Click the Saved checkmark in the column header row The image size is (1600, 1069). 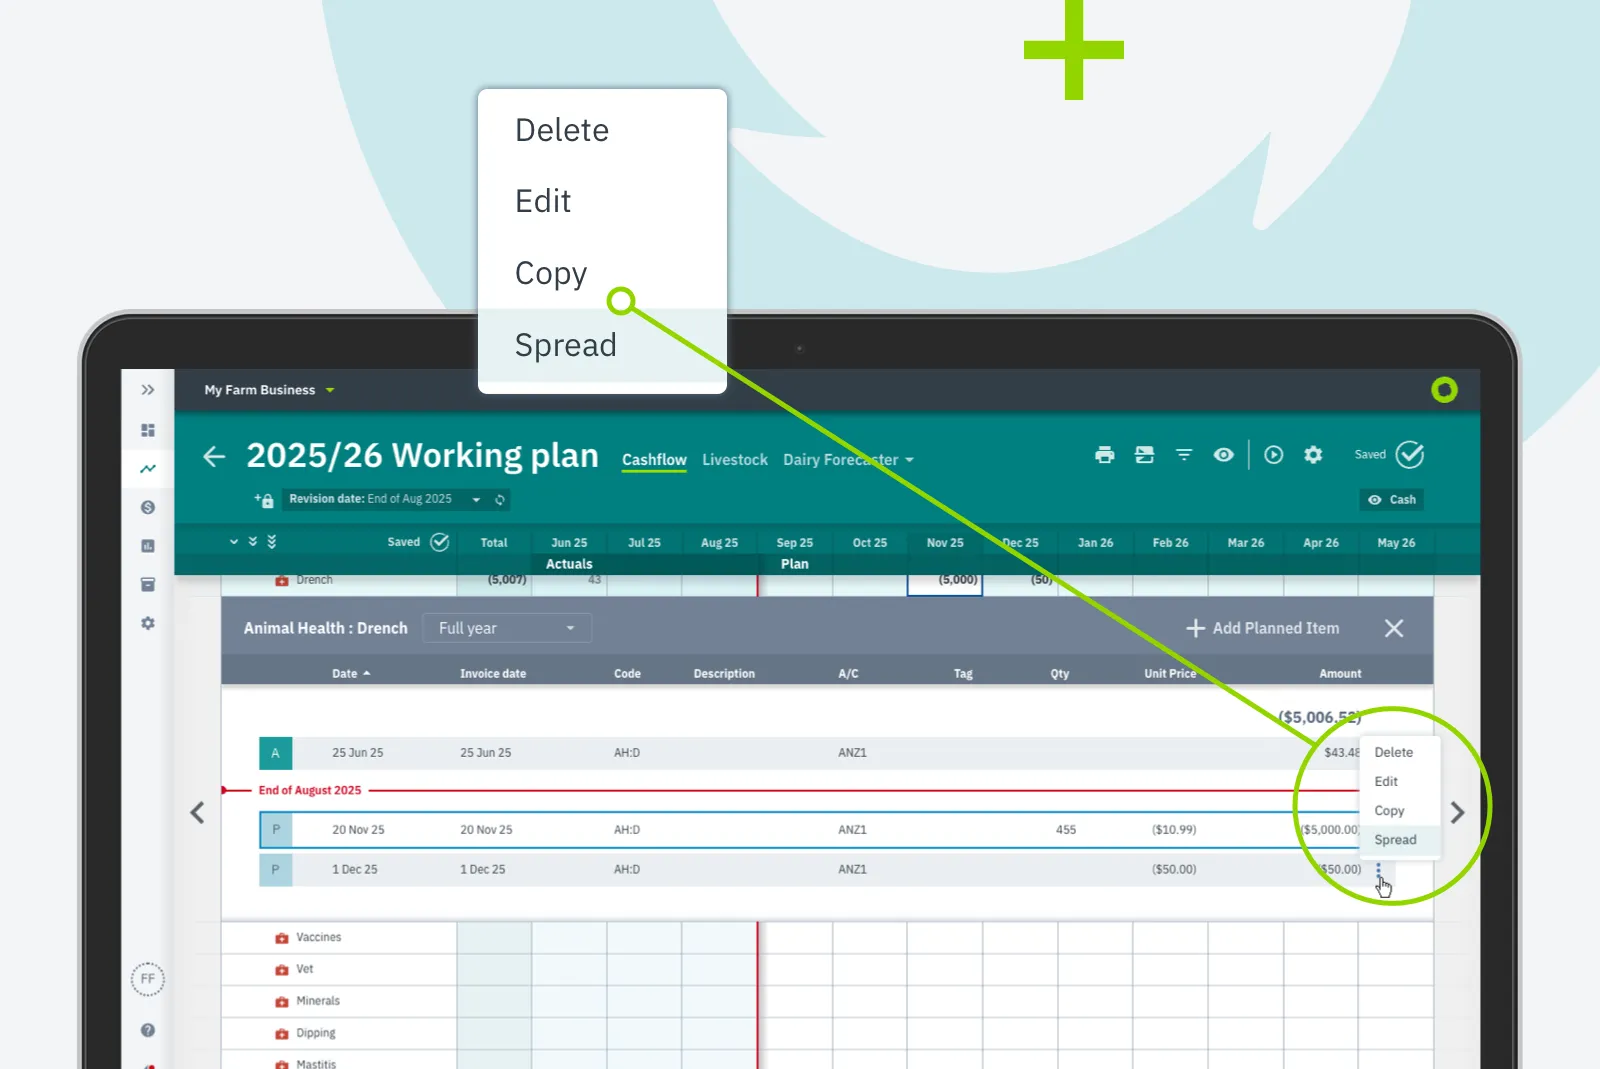point(440,542)
